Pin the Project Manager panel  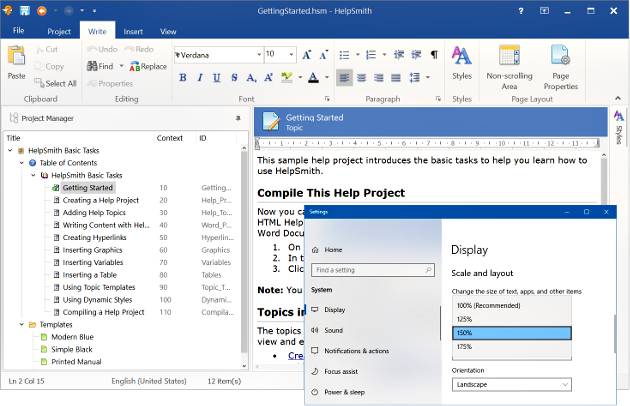pos(238,118)
